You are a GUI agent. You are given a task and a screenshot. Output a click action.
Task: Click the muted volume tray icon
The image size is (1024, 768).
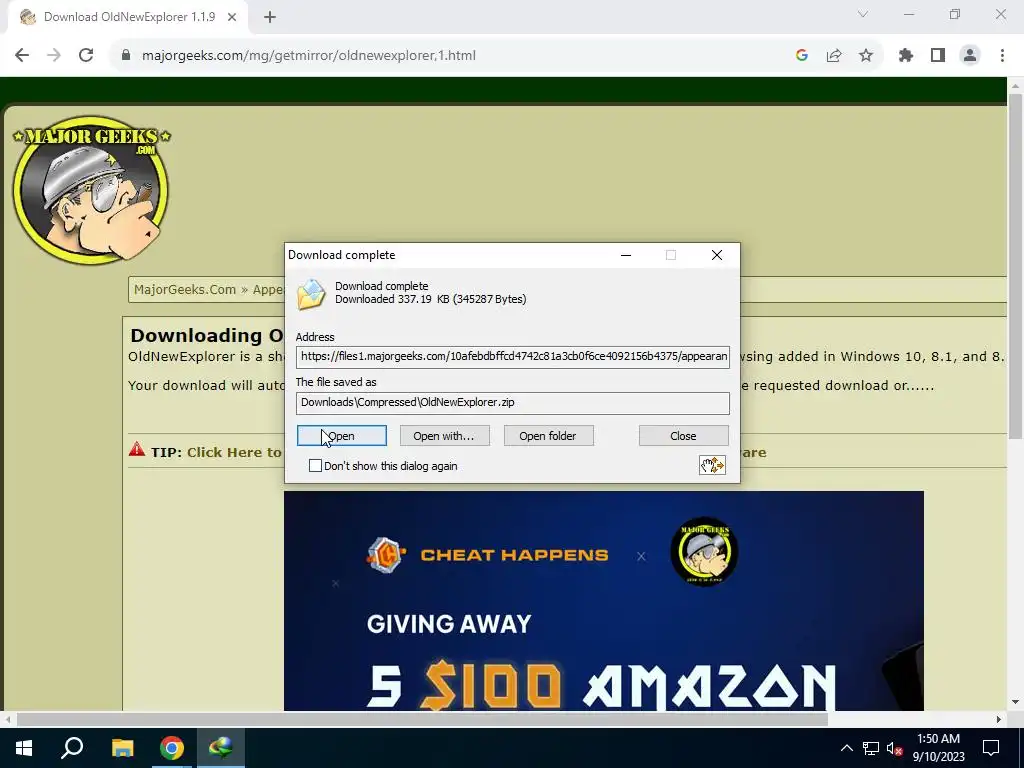tap(894, 748)
